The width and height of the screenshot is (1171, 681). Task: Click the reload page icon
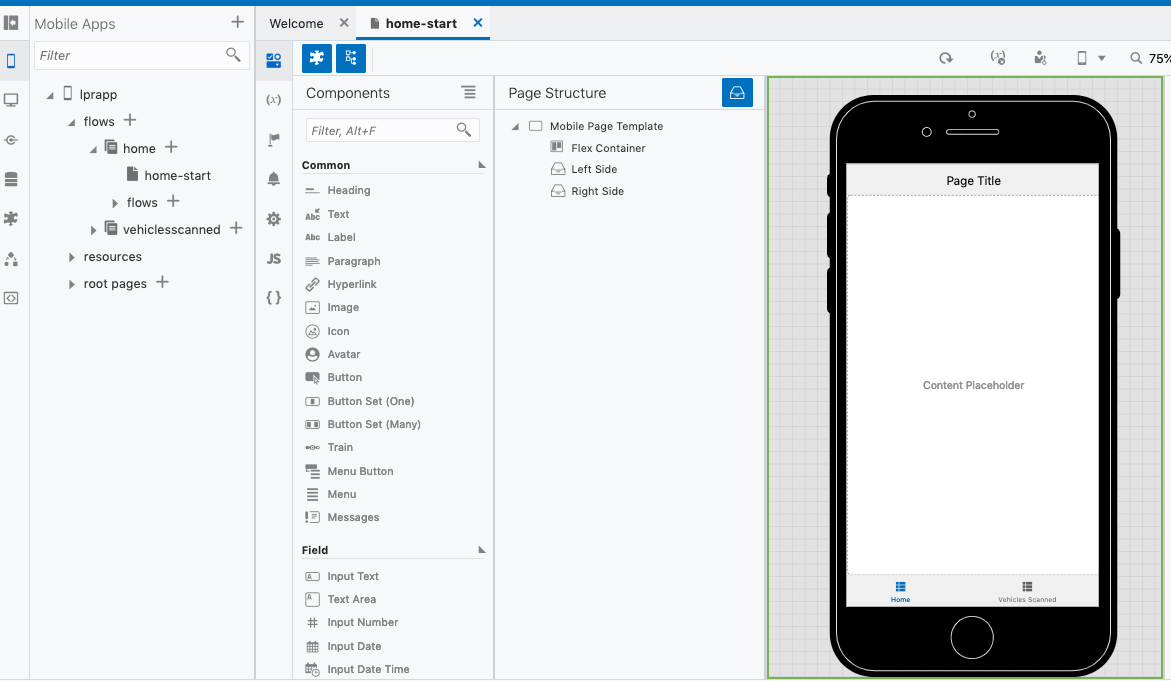[945, 58]
